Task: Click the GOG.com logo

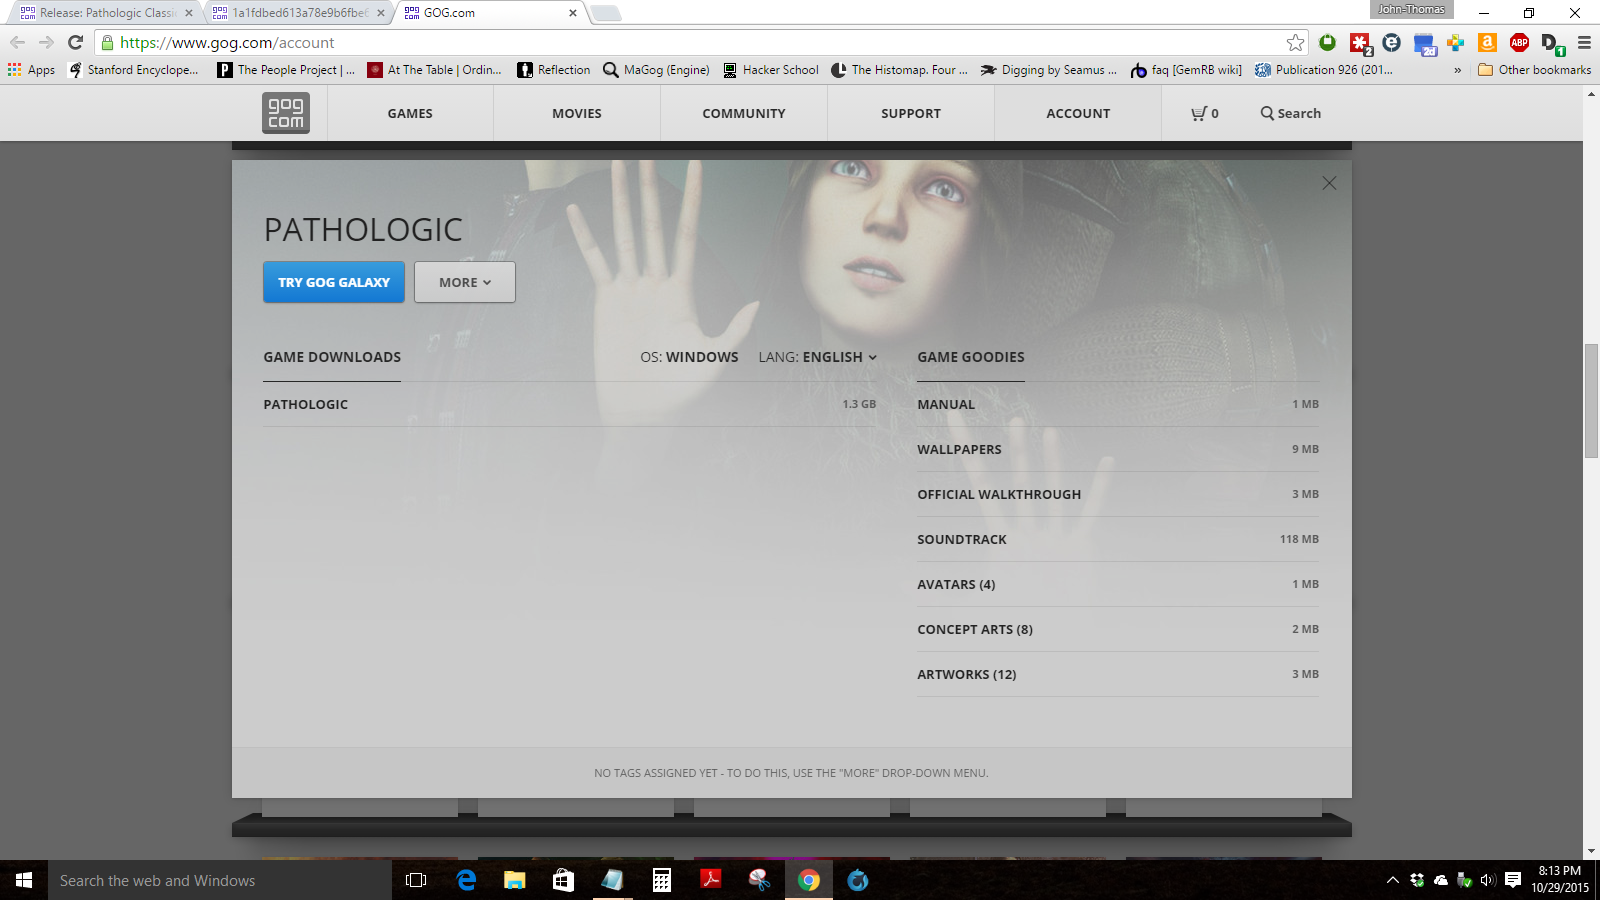Action: [286, 113]
